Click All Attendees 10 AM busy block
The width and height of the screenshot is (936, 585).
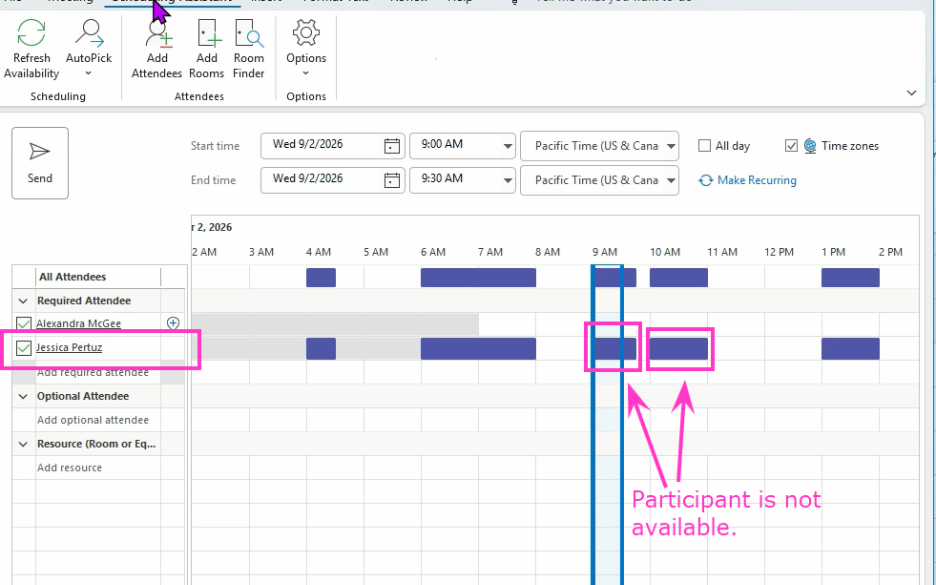coord(679,278)
